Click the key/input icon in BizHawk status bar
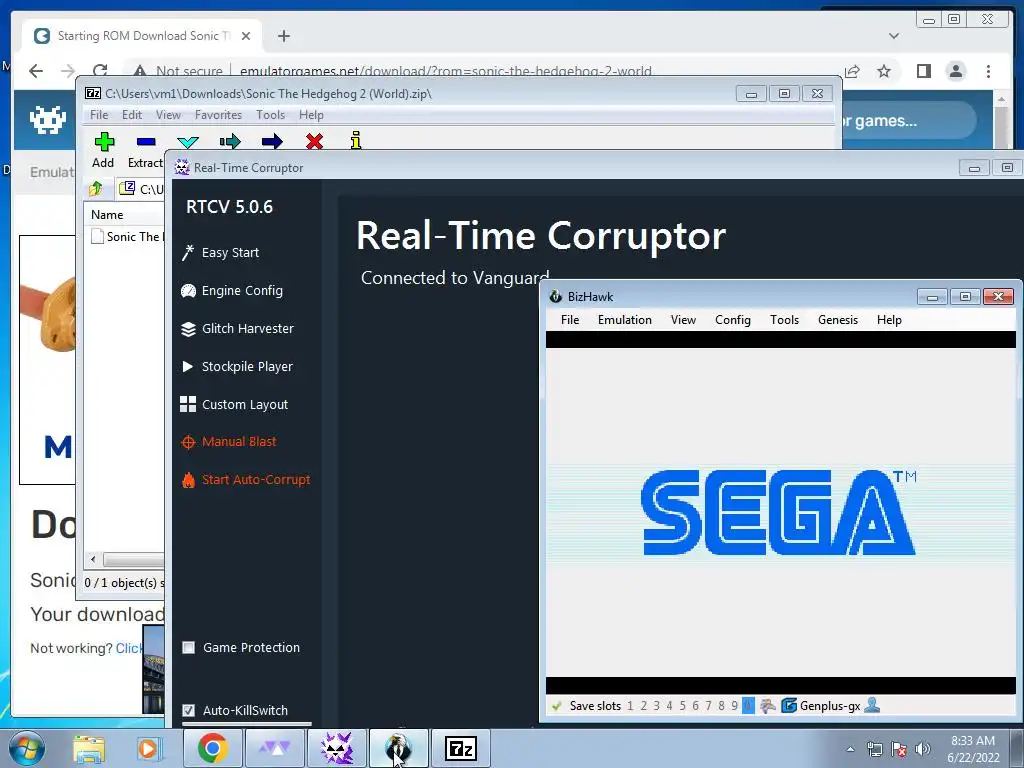This screenshot has width=1024, height=768. 767,706
